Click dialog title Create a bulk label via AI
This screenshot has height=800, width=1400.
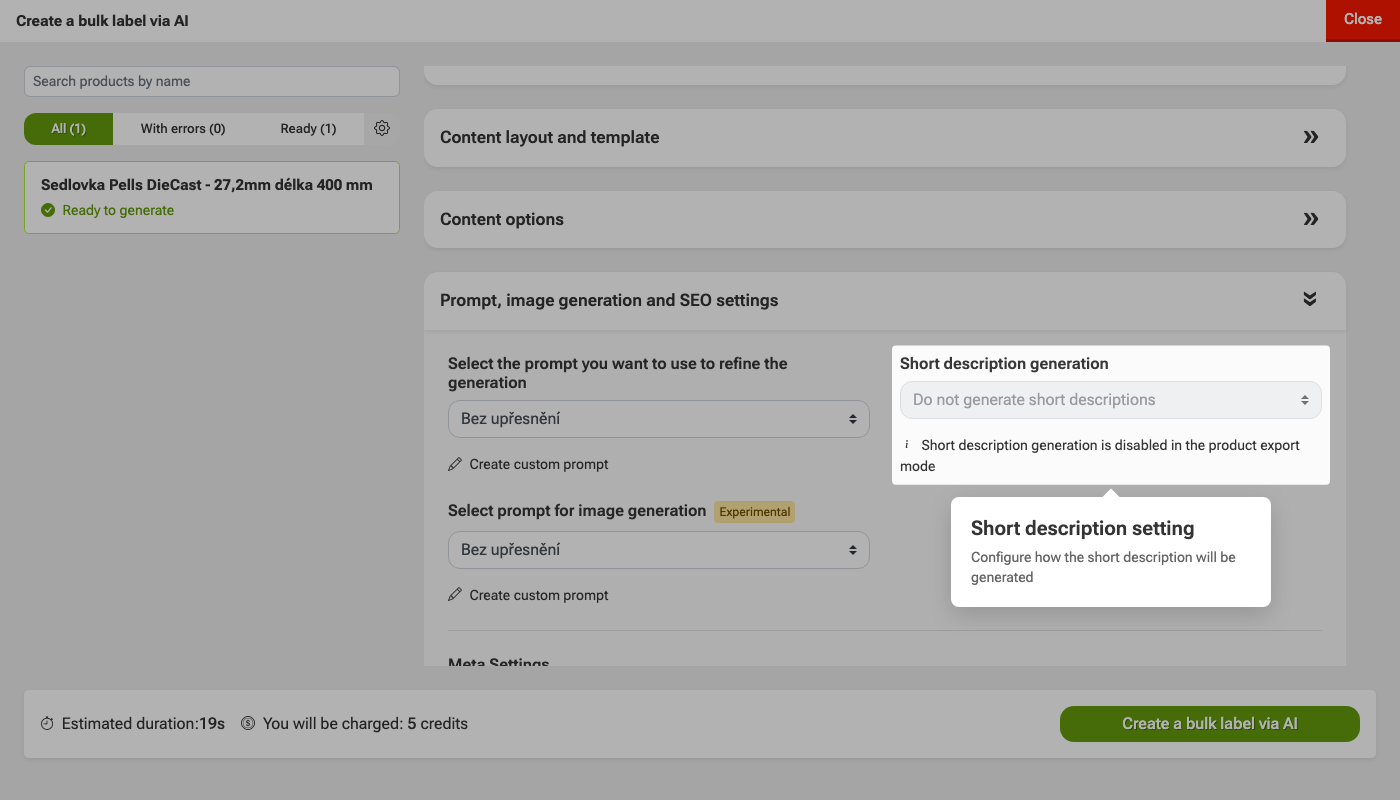[102, 20]
